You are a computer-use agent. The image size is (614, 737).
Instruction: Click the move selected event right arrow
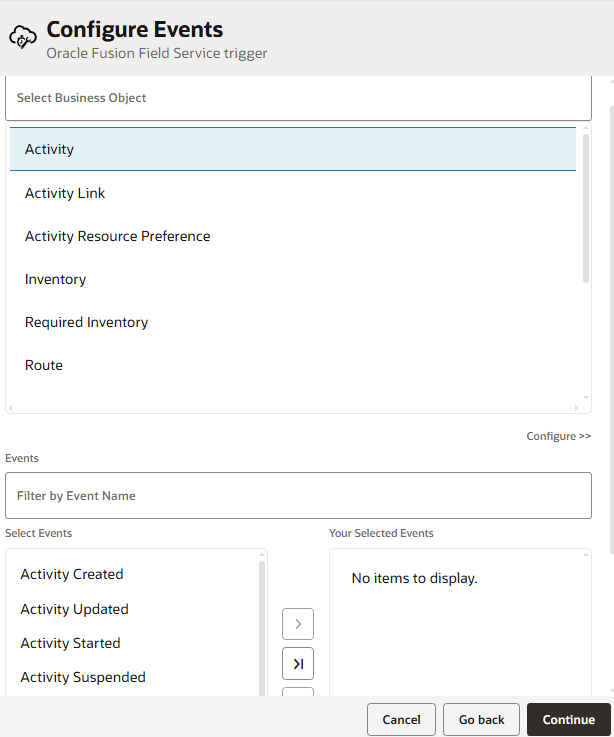298,624
